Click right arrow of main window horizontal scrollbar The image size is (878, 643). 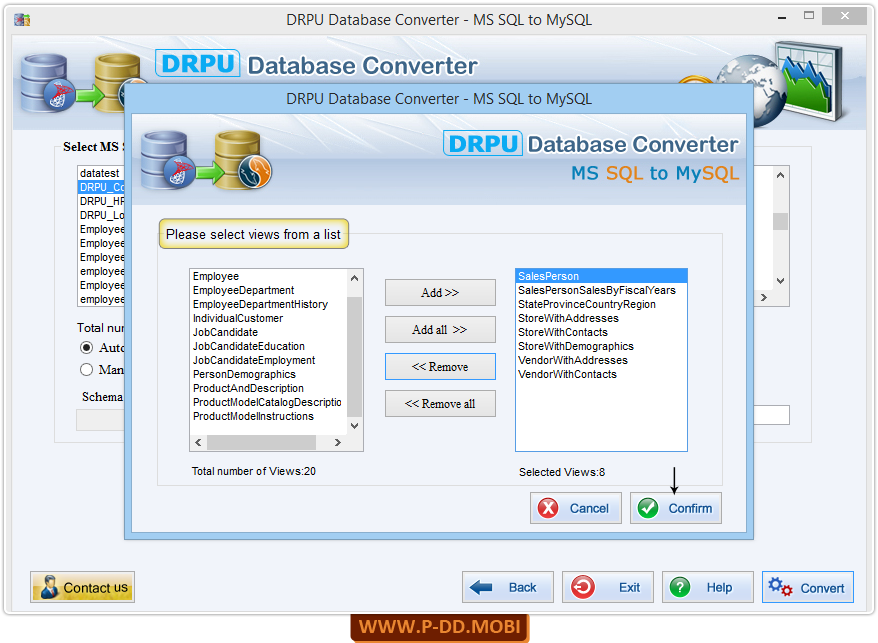click(x=764, y=297)
